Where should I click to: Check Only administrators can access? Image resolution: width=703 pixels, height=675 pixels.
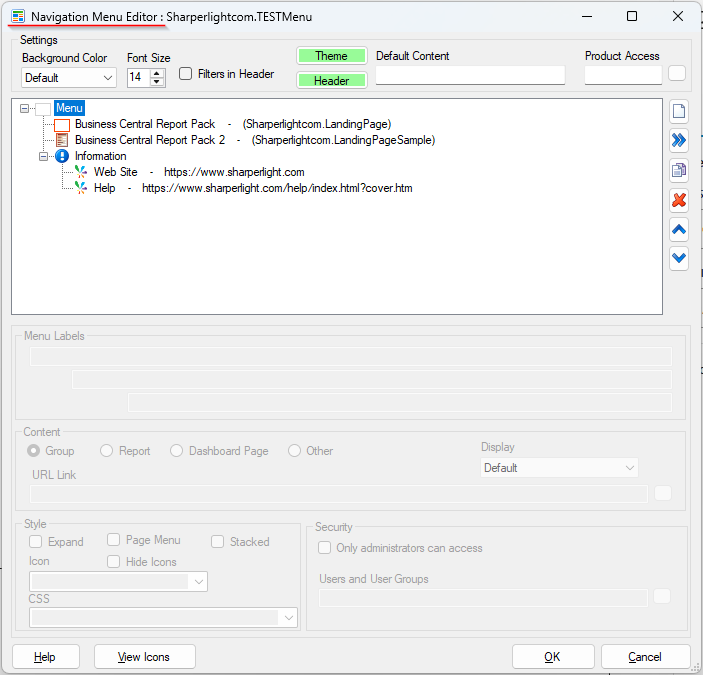click(324, 548)
